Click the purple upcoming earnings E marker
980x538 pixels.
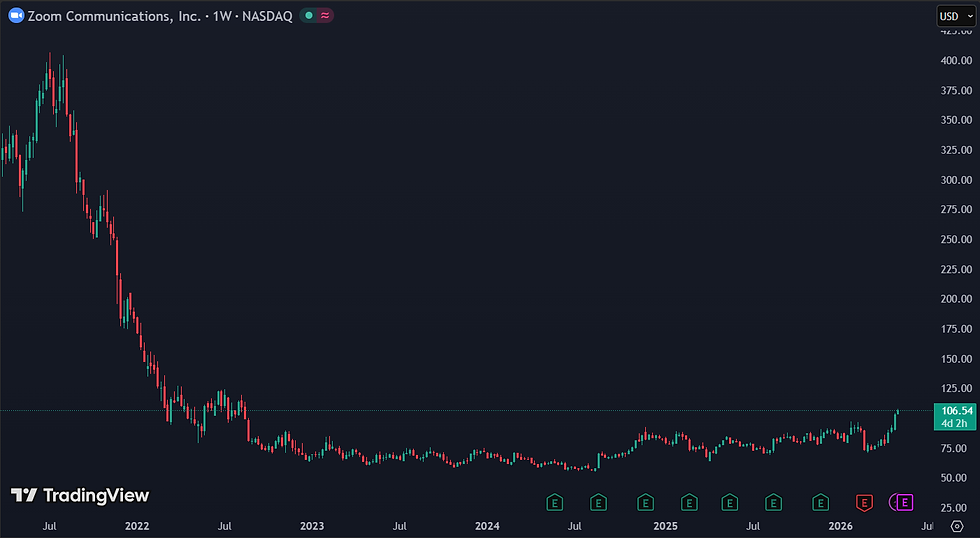point(904,502)
